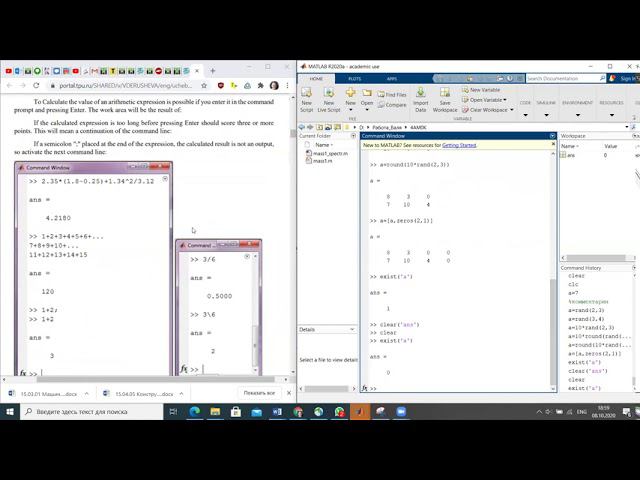Image resolution: width=640 pixels, height=480 pixels.
Task: Expand the SIMULINK section dropdown
Action: point(547,115)
